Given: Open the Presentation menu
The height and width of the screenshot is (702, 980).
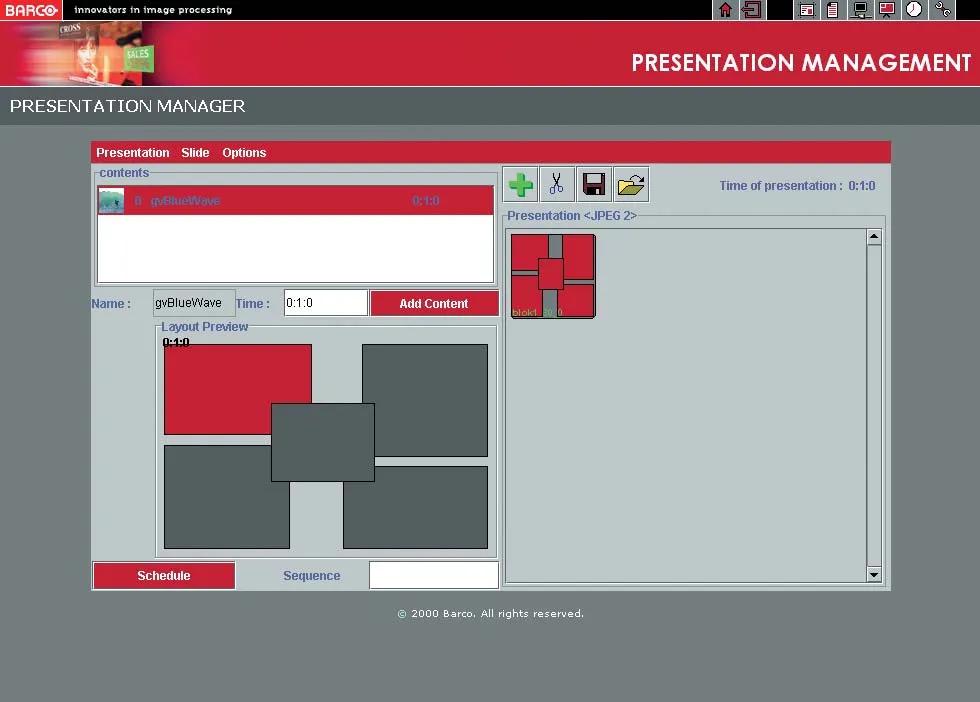Looking at the screenshot, I should tap(133, 153).
